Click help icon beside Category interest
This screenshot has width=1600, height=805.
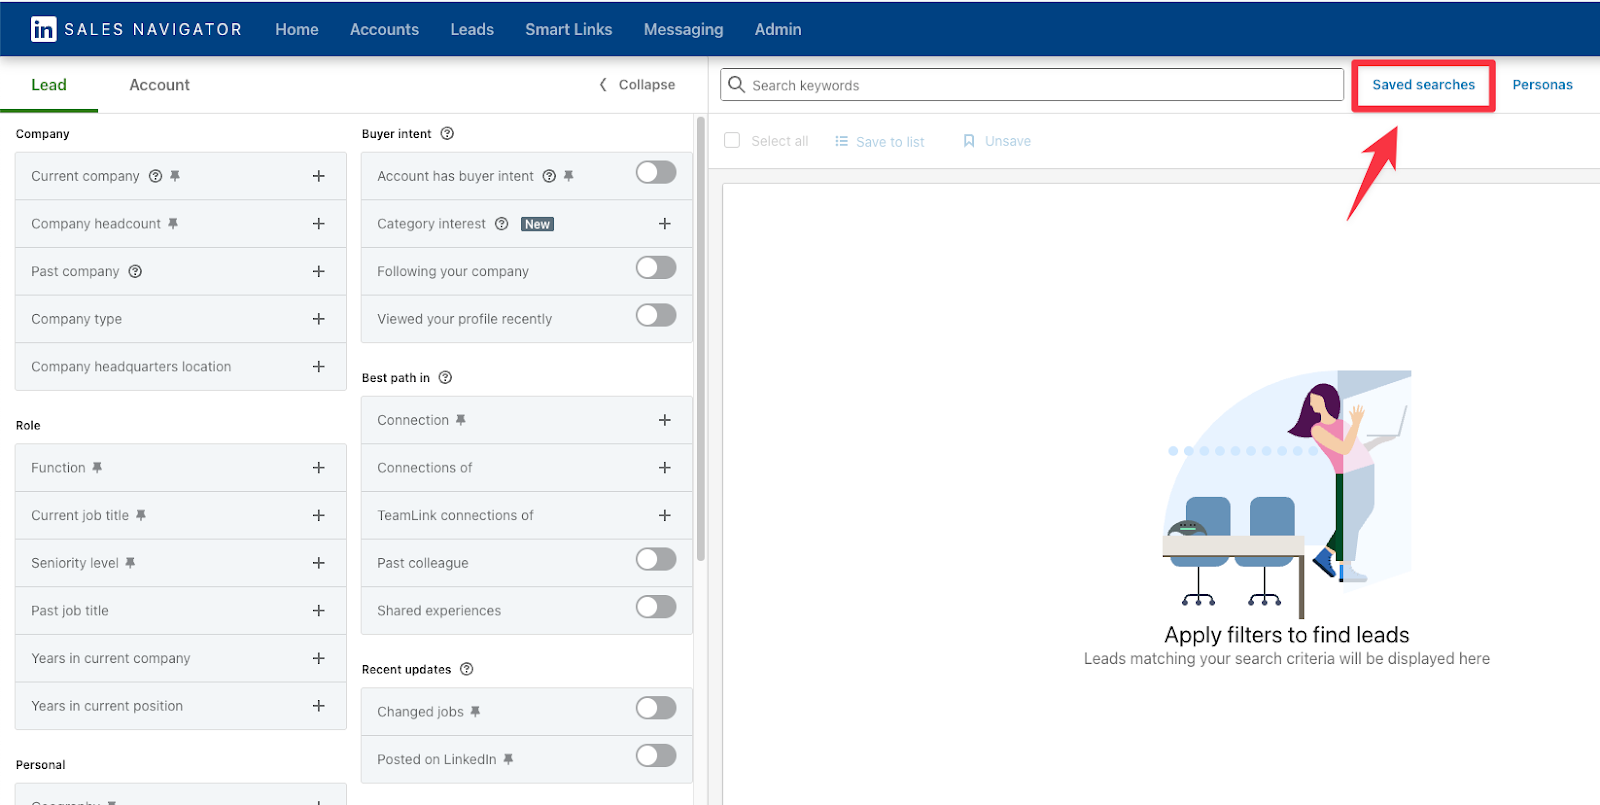click(x=502, y=224)
